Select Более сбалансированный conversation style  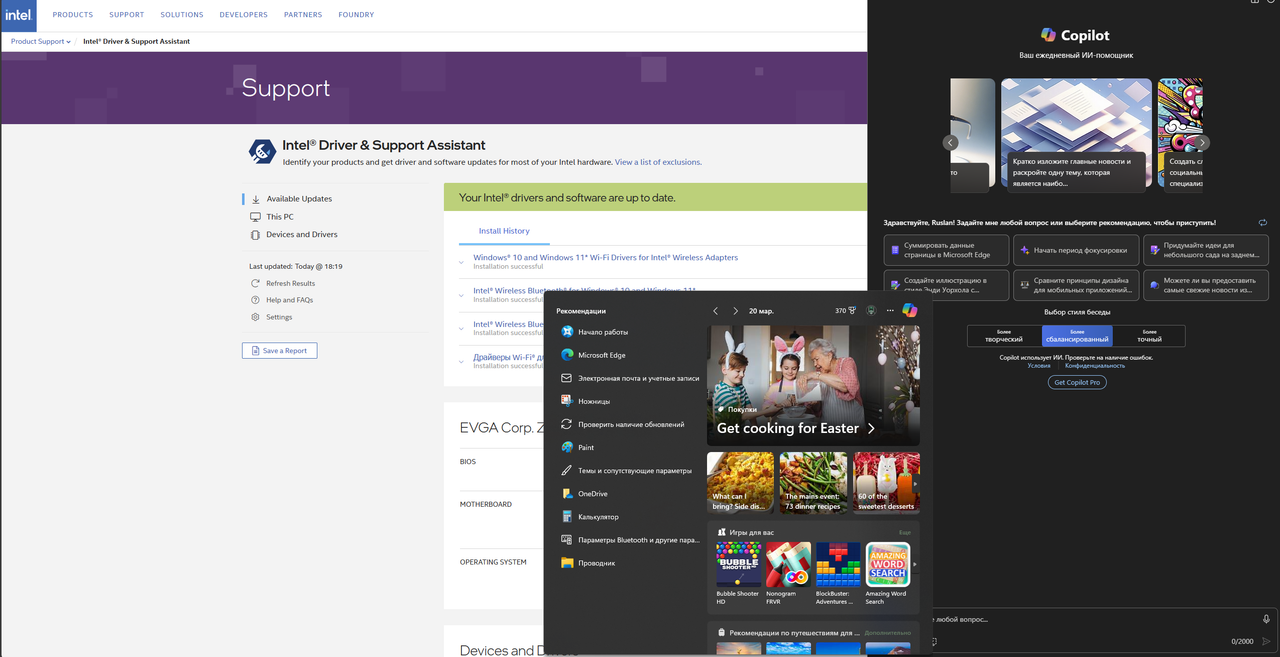pos(1077,335)
